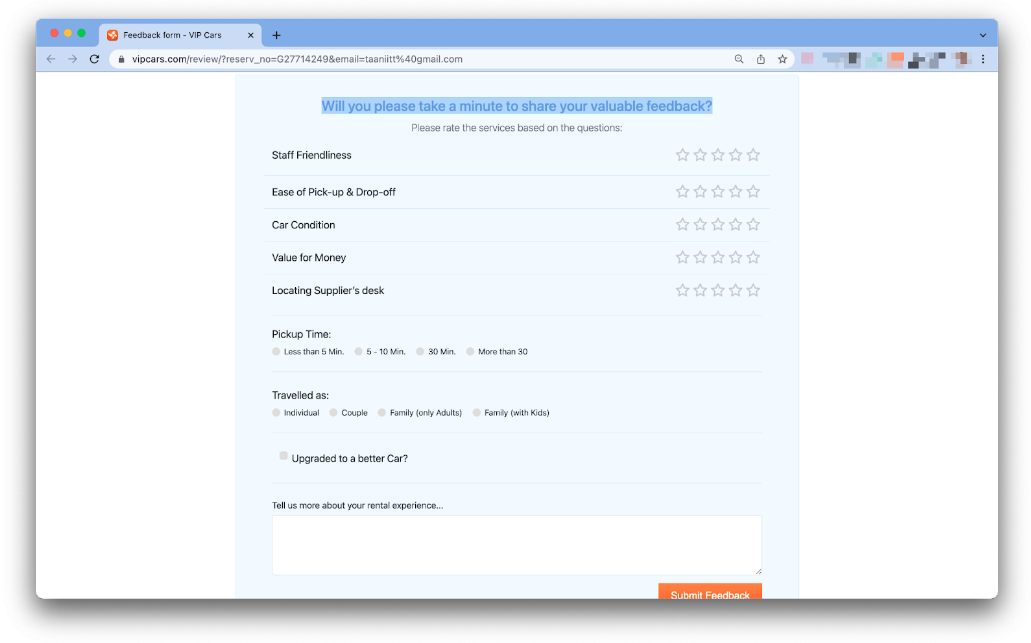1031x643 pixels.
Task: Select Less than 5 Min. pickup time
Action: click(x=276, y=352)
